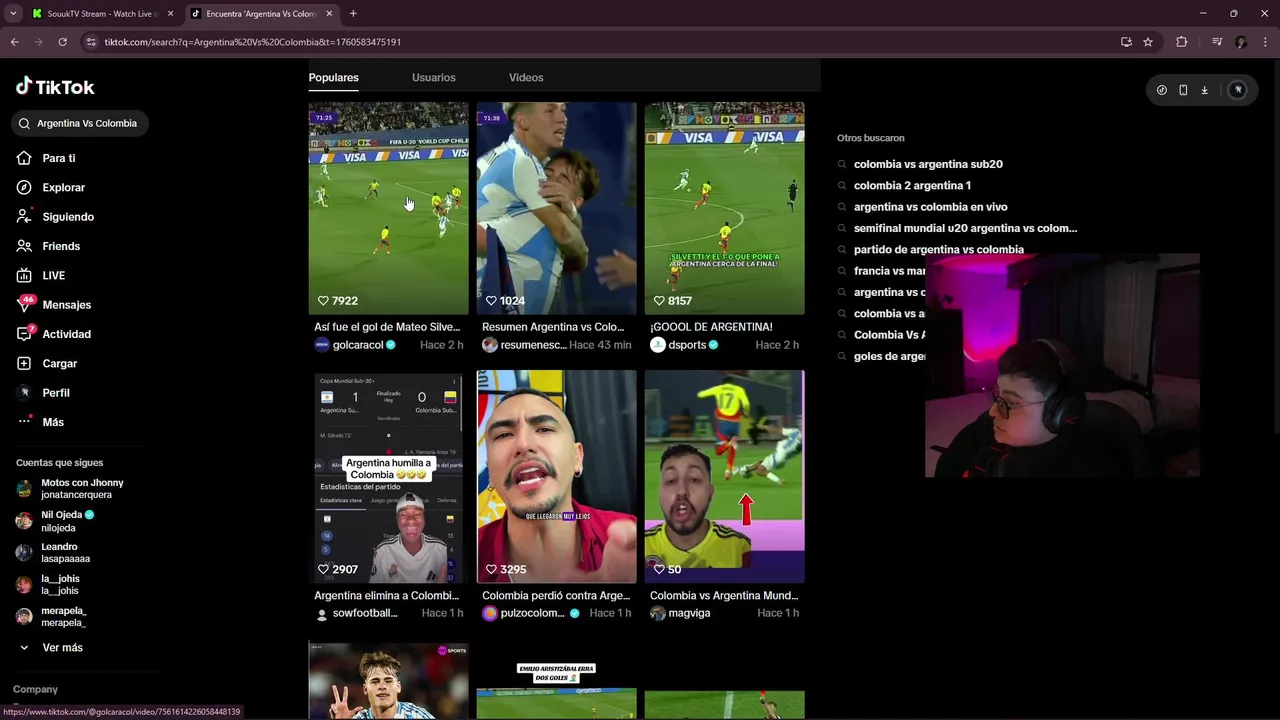Click the TikTok coins icon in floating toolbar
The image size is (1280, 720).
1161,90
